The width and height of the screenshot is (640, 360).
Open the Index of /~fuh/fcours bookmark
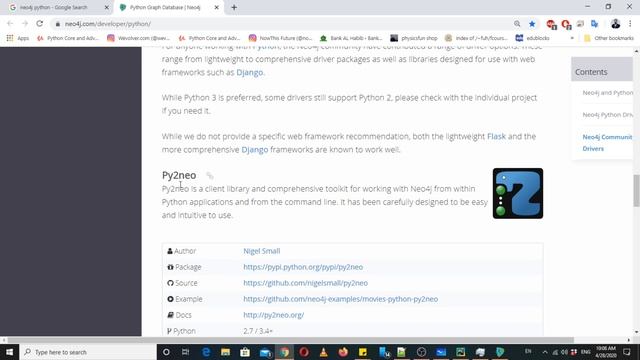(x=476, y=38)
